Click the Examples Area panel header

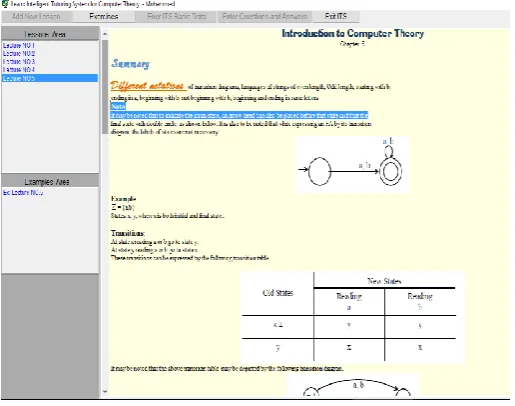50,182
